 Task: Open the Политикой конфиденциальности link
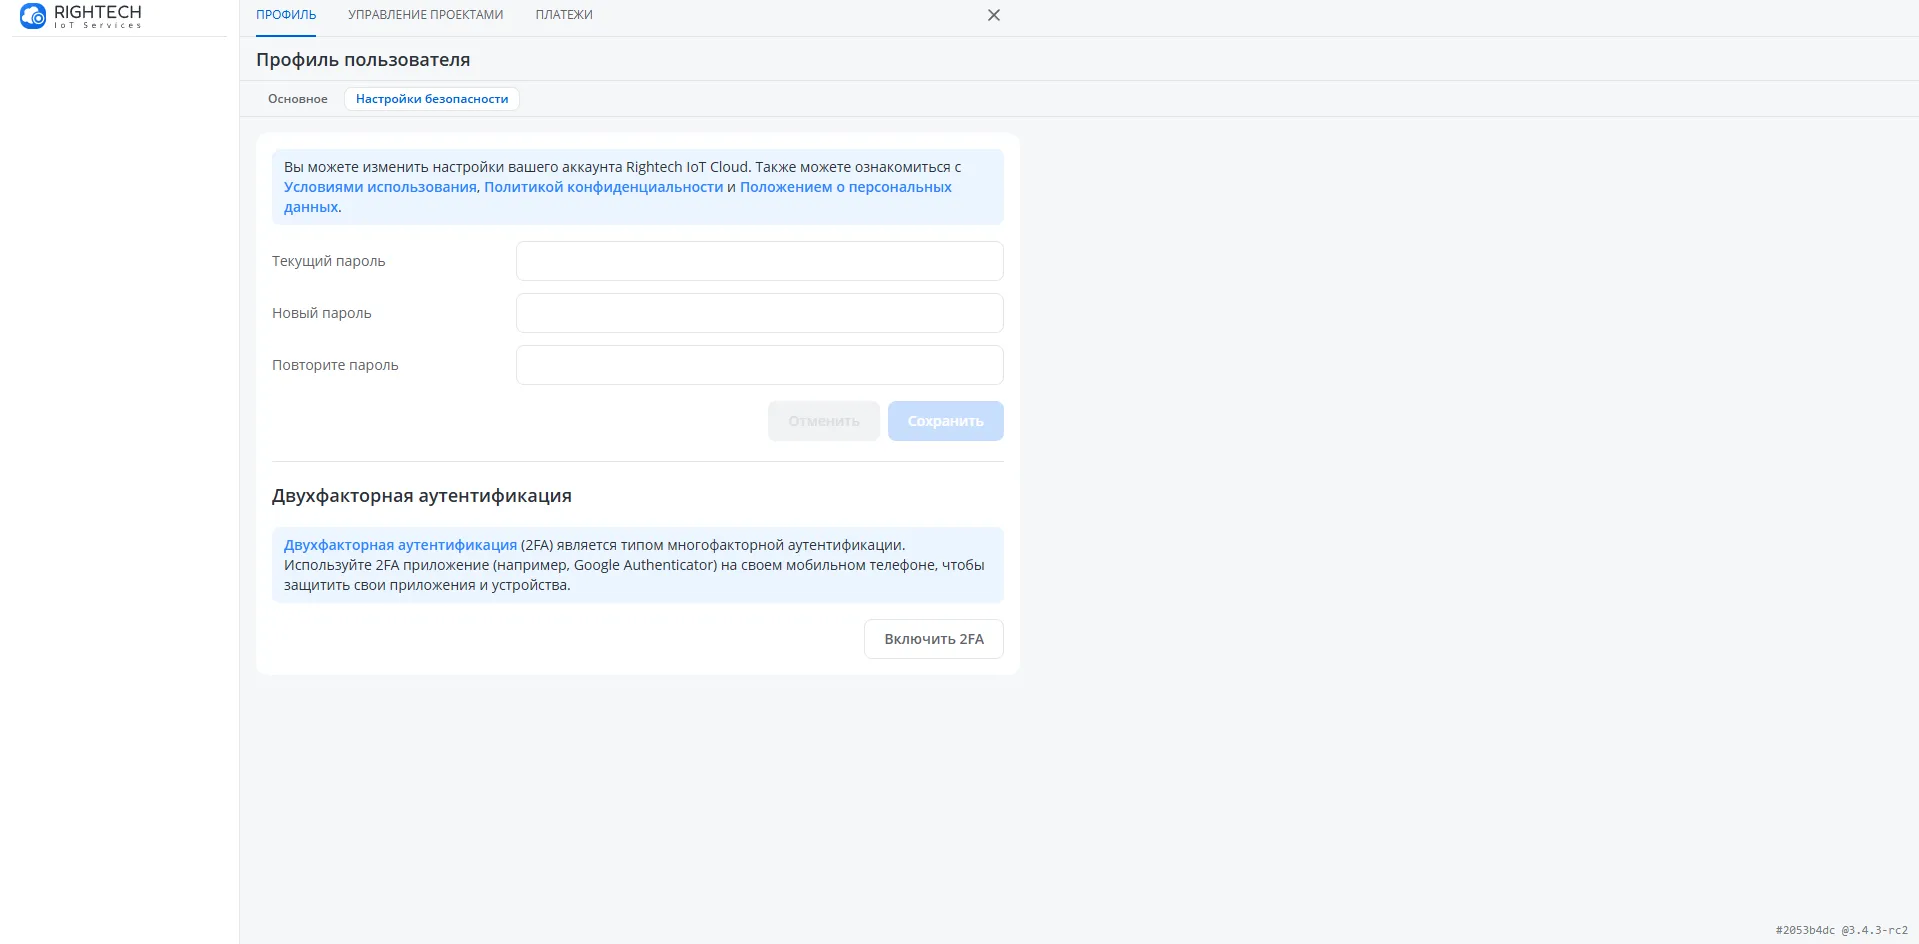(603, 187)
